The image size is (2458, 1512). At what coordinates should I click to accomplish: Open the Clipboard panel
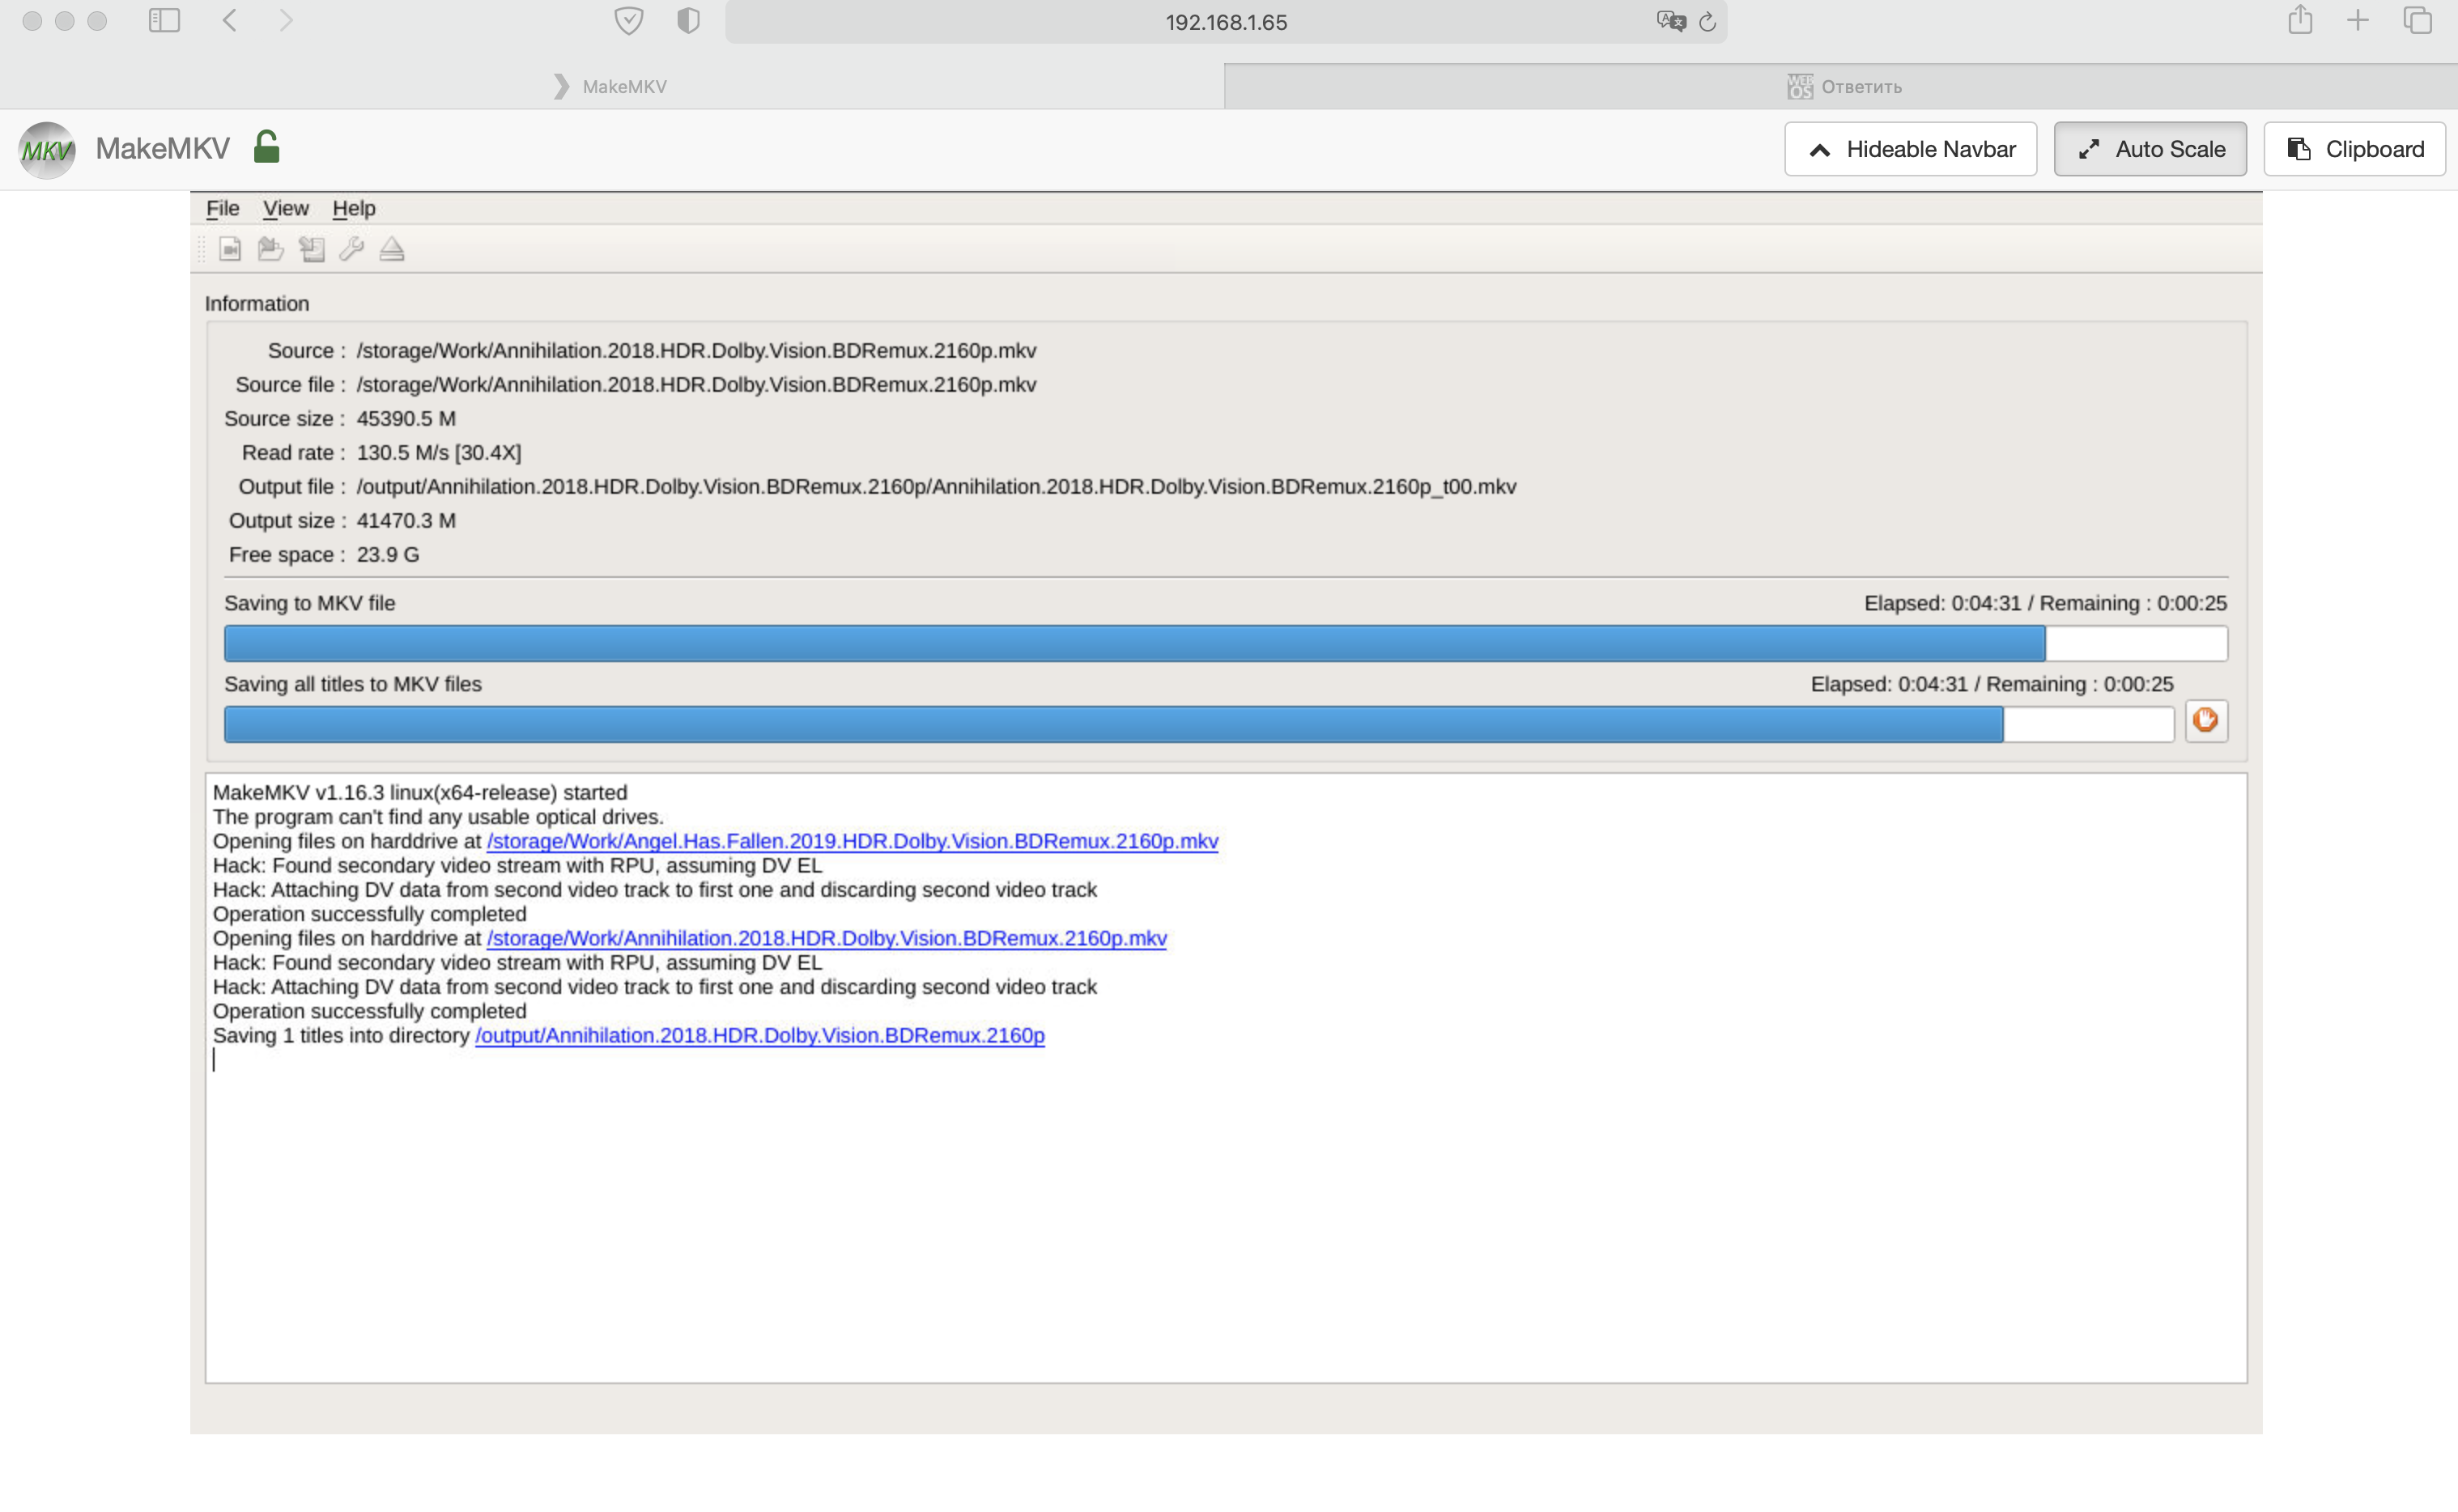click(2354, 149)
